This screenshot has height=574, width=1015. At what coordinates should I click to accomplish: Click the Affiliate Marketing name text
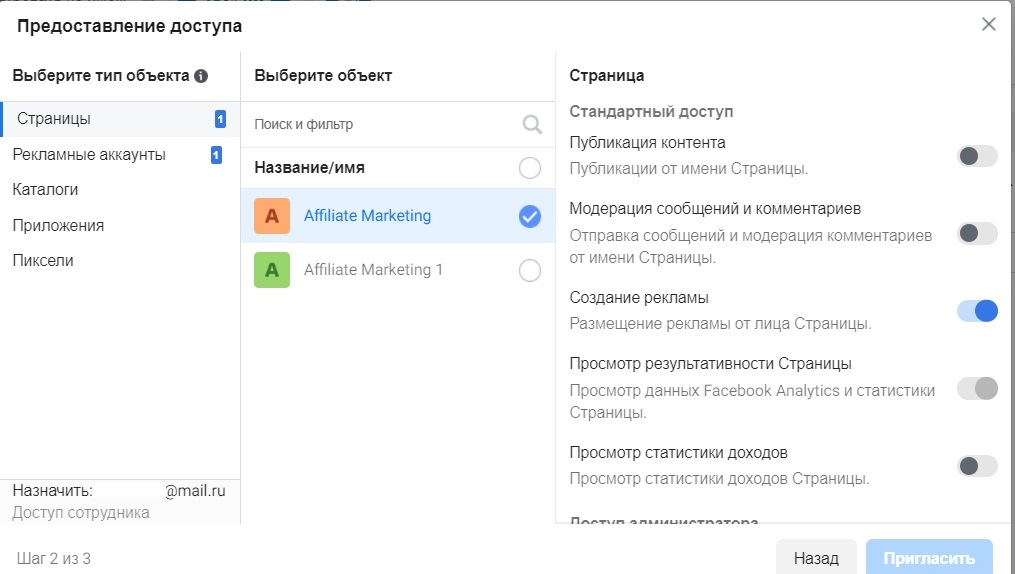click(x=367, y=216)
